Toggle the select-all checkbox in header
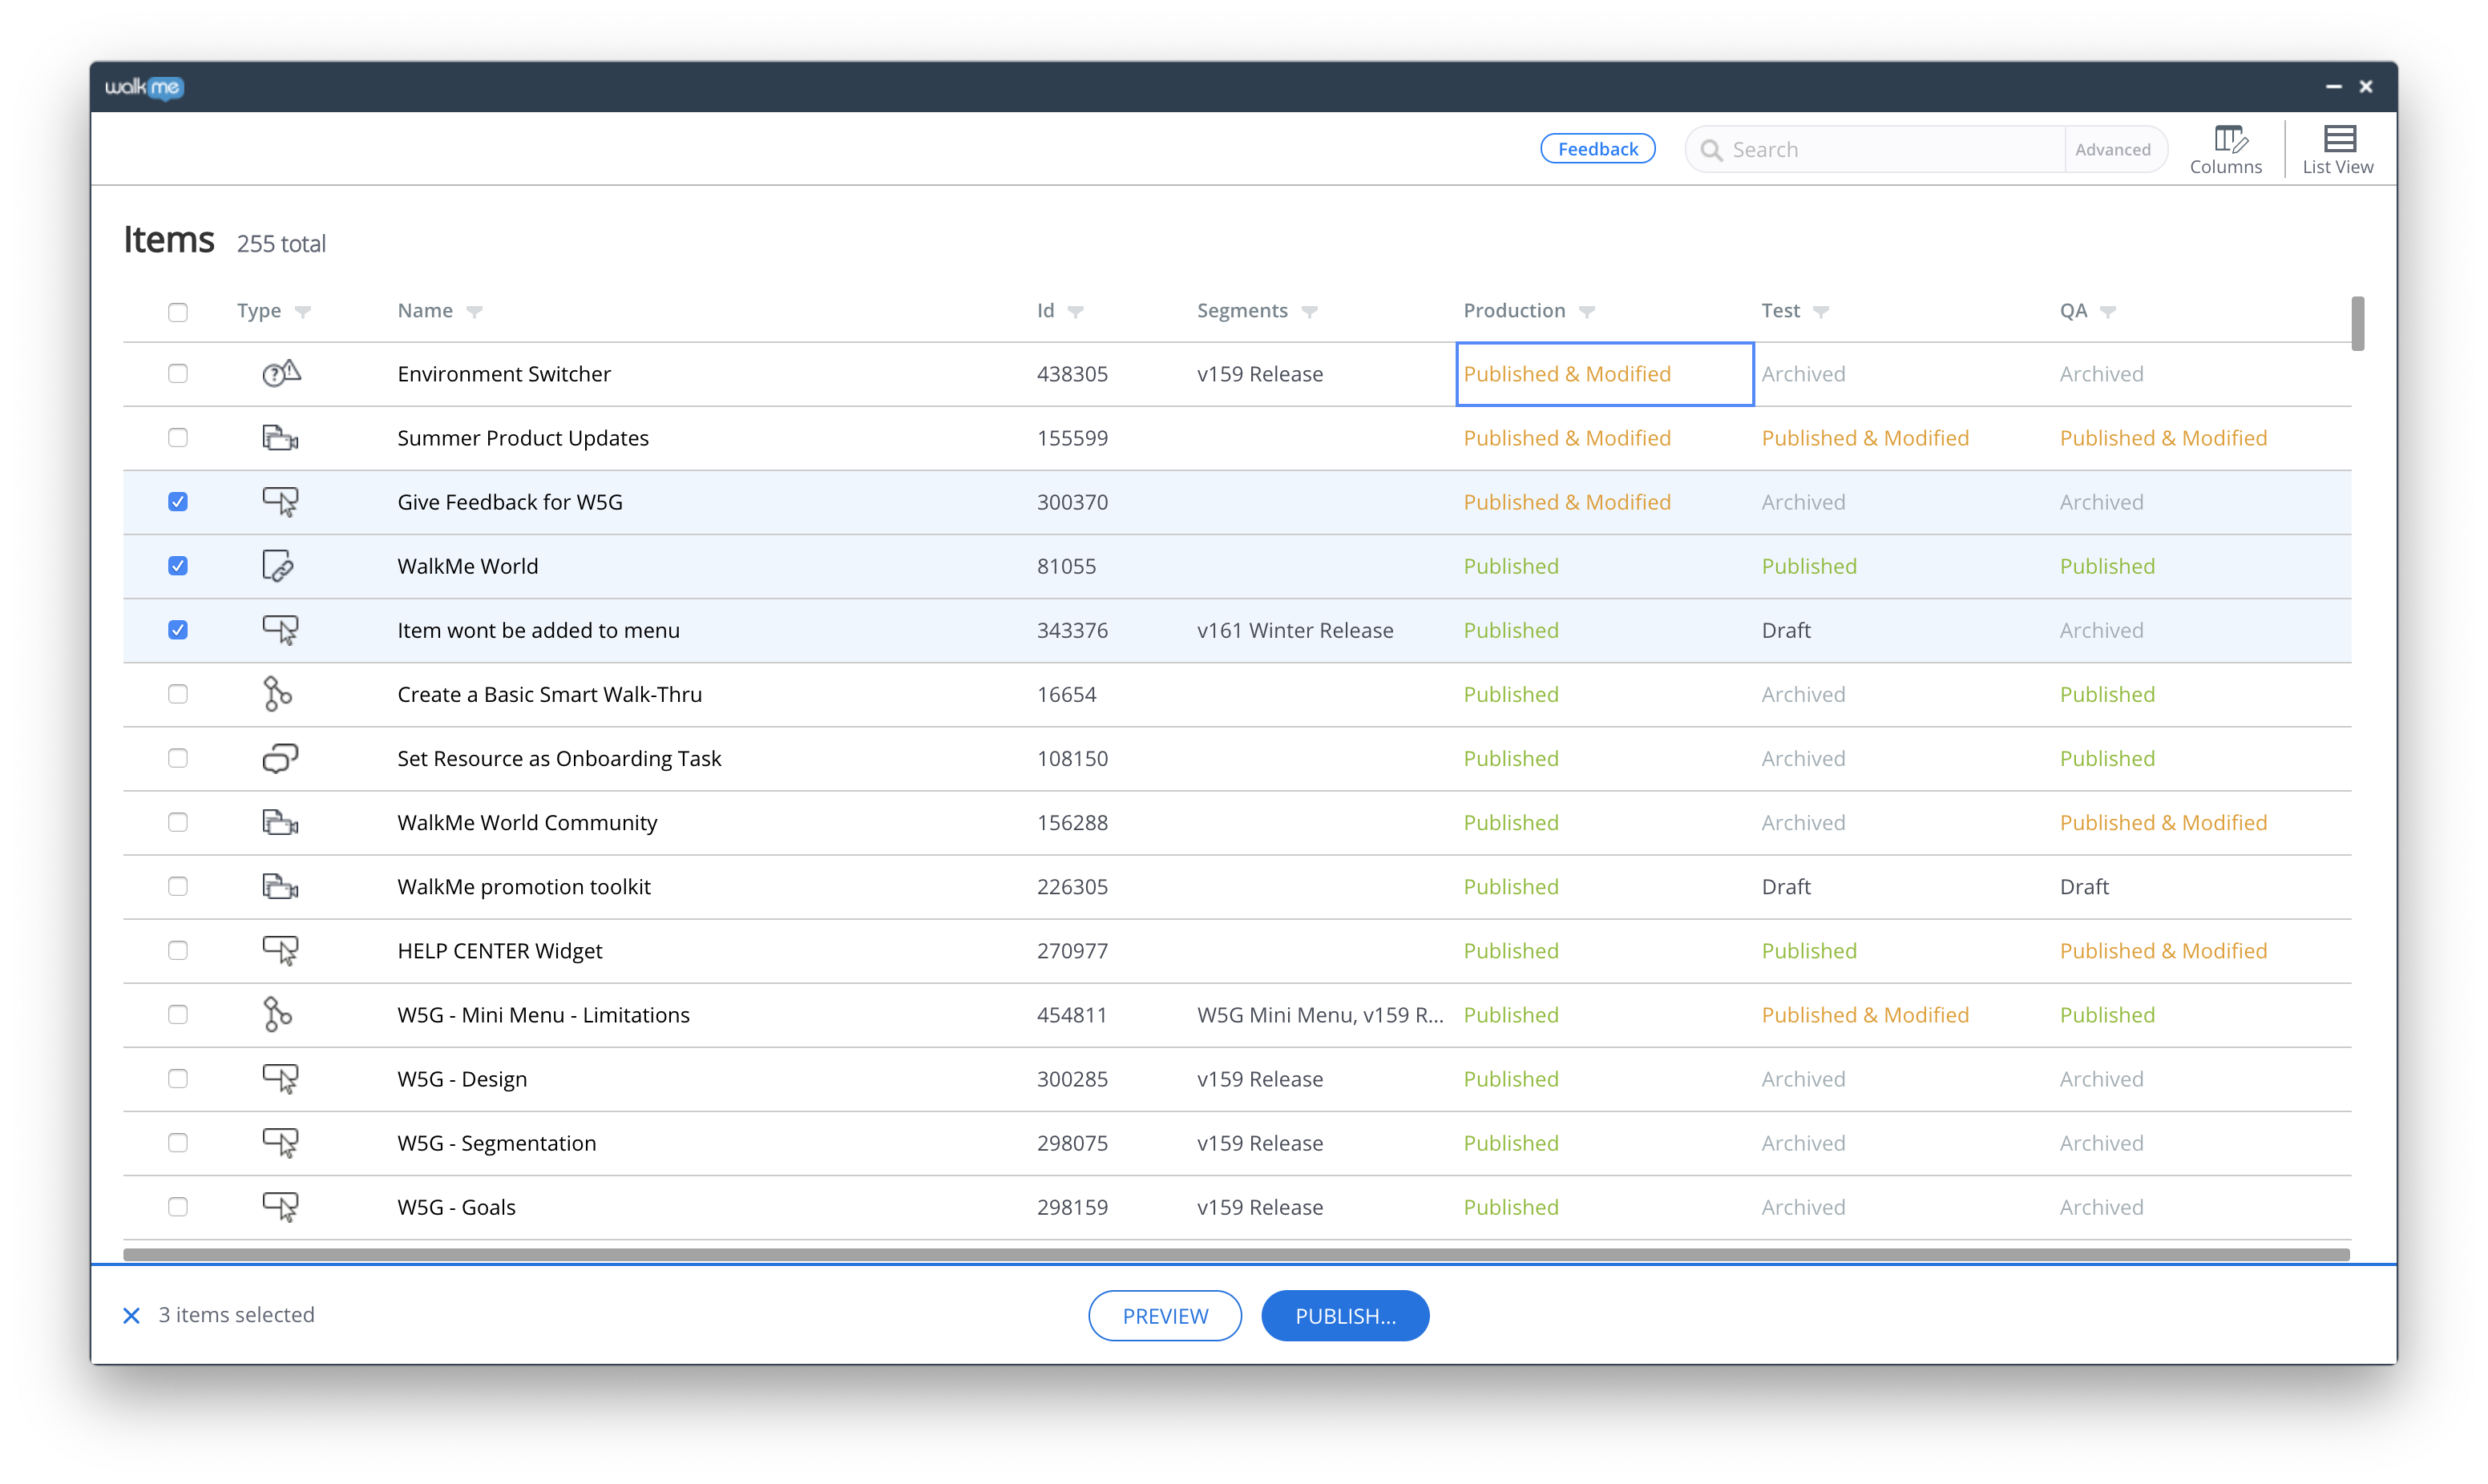Viewport: 2488px width, 1484px height. click(x=178, y=312)
